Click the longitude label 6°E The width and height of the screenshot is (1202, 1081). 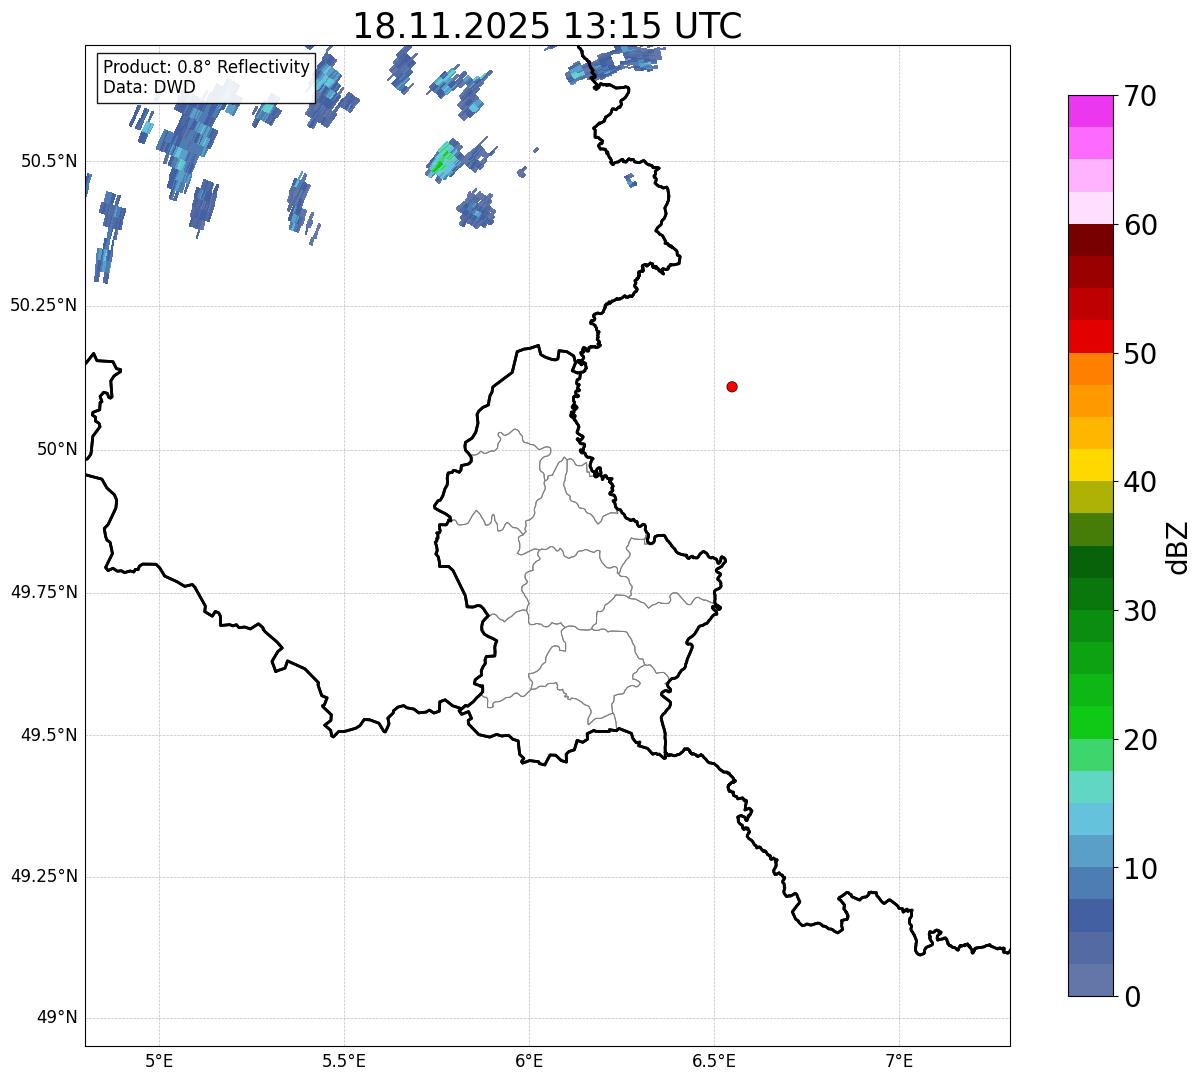pos(529,1060)
